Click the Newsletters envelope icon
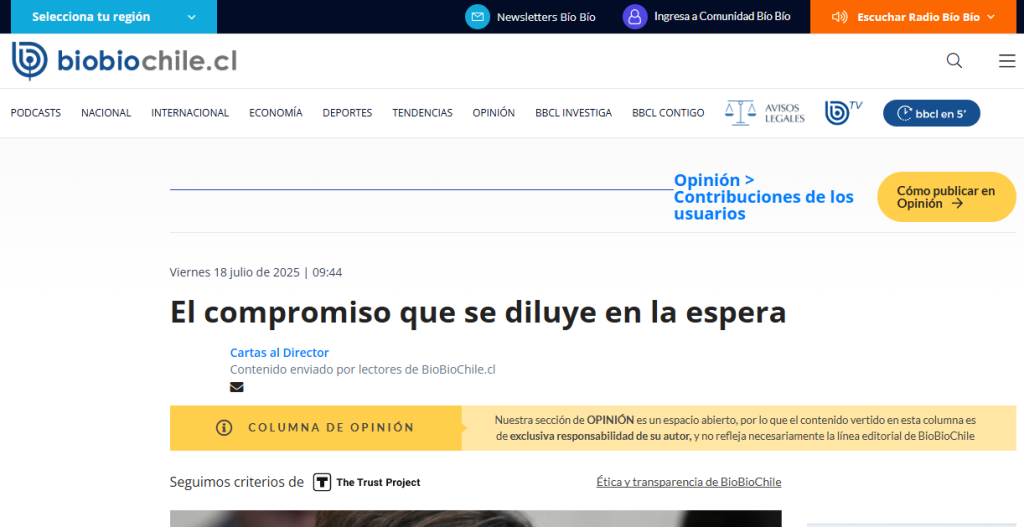Viewport: 1024px width, 527px height. (478, 17)
